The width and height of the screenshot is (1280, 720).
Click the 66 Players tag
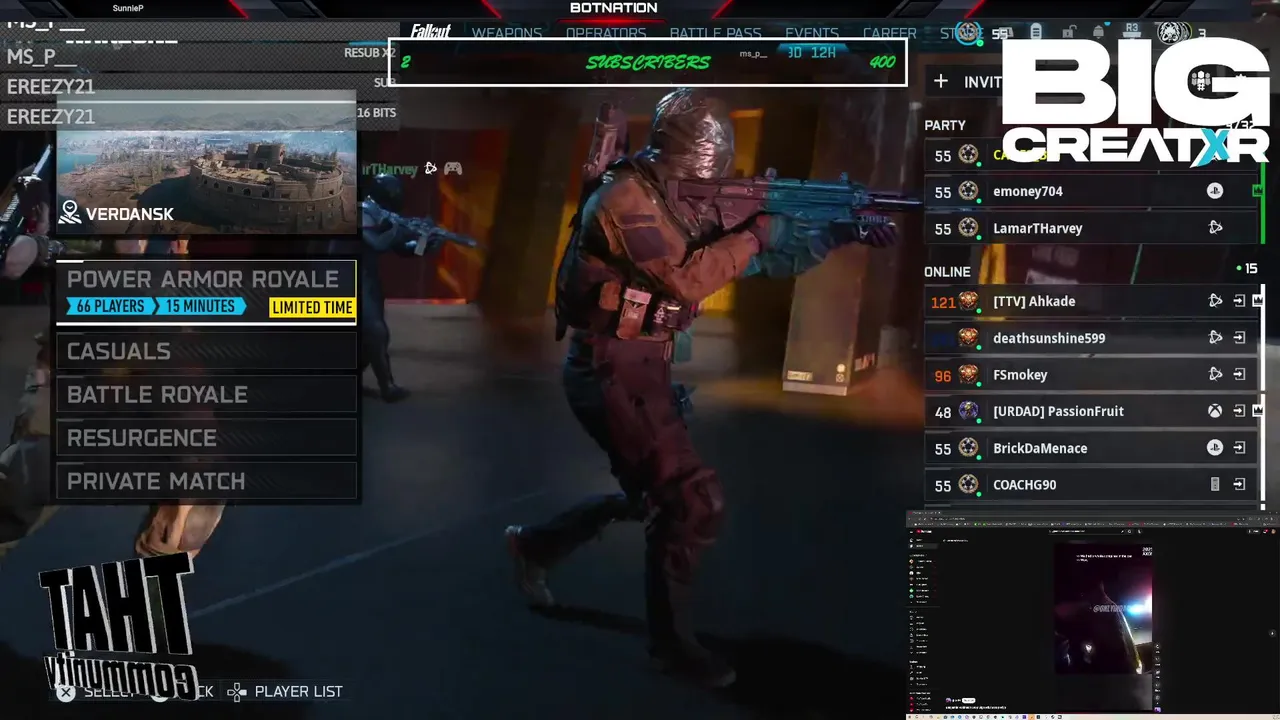pyautogui.click(x=111, y=306)
